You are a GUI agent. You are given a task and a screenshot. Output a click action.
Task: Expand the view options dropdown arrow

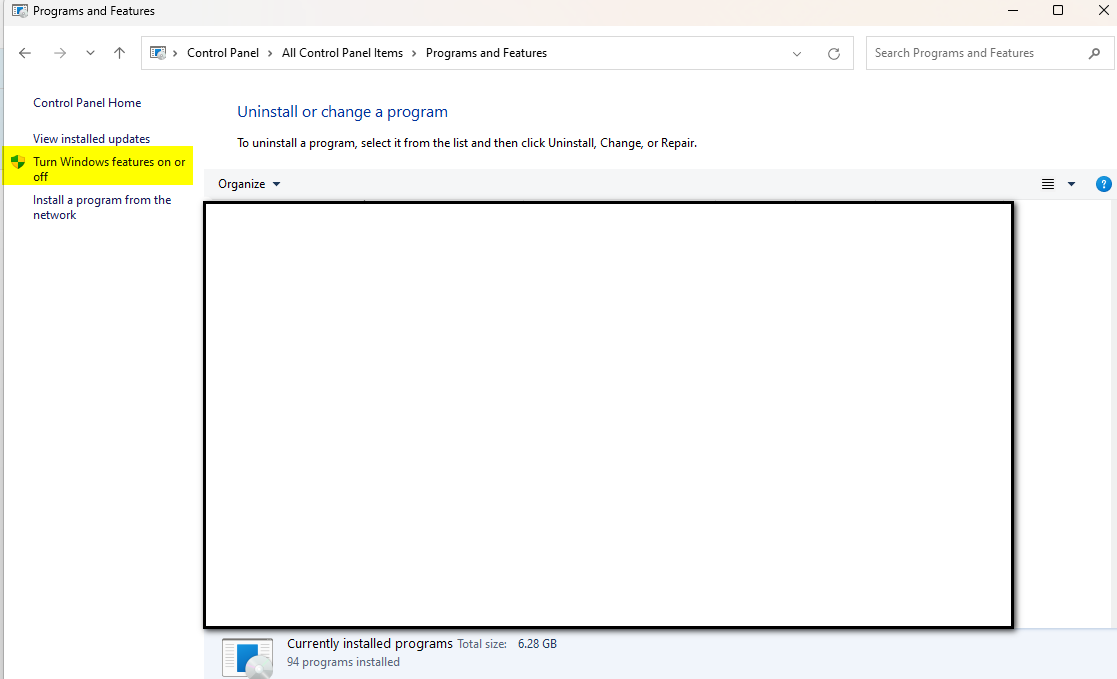pyautogui.click(x=1071, y=184)
